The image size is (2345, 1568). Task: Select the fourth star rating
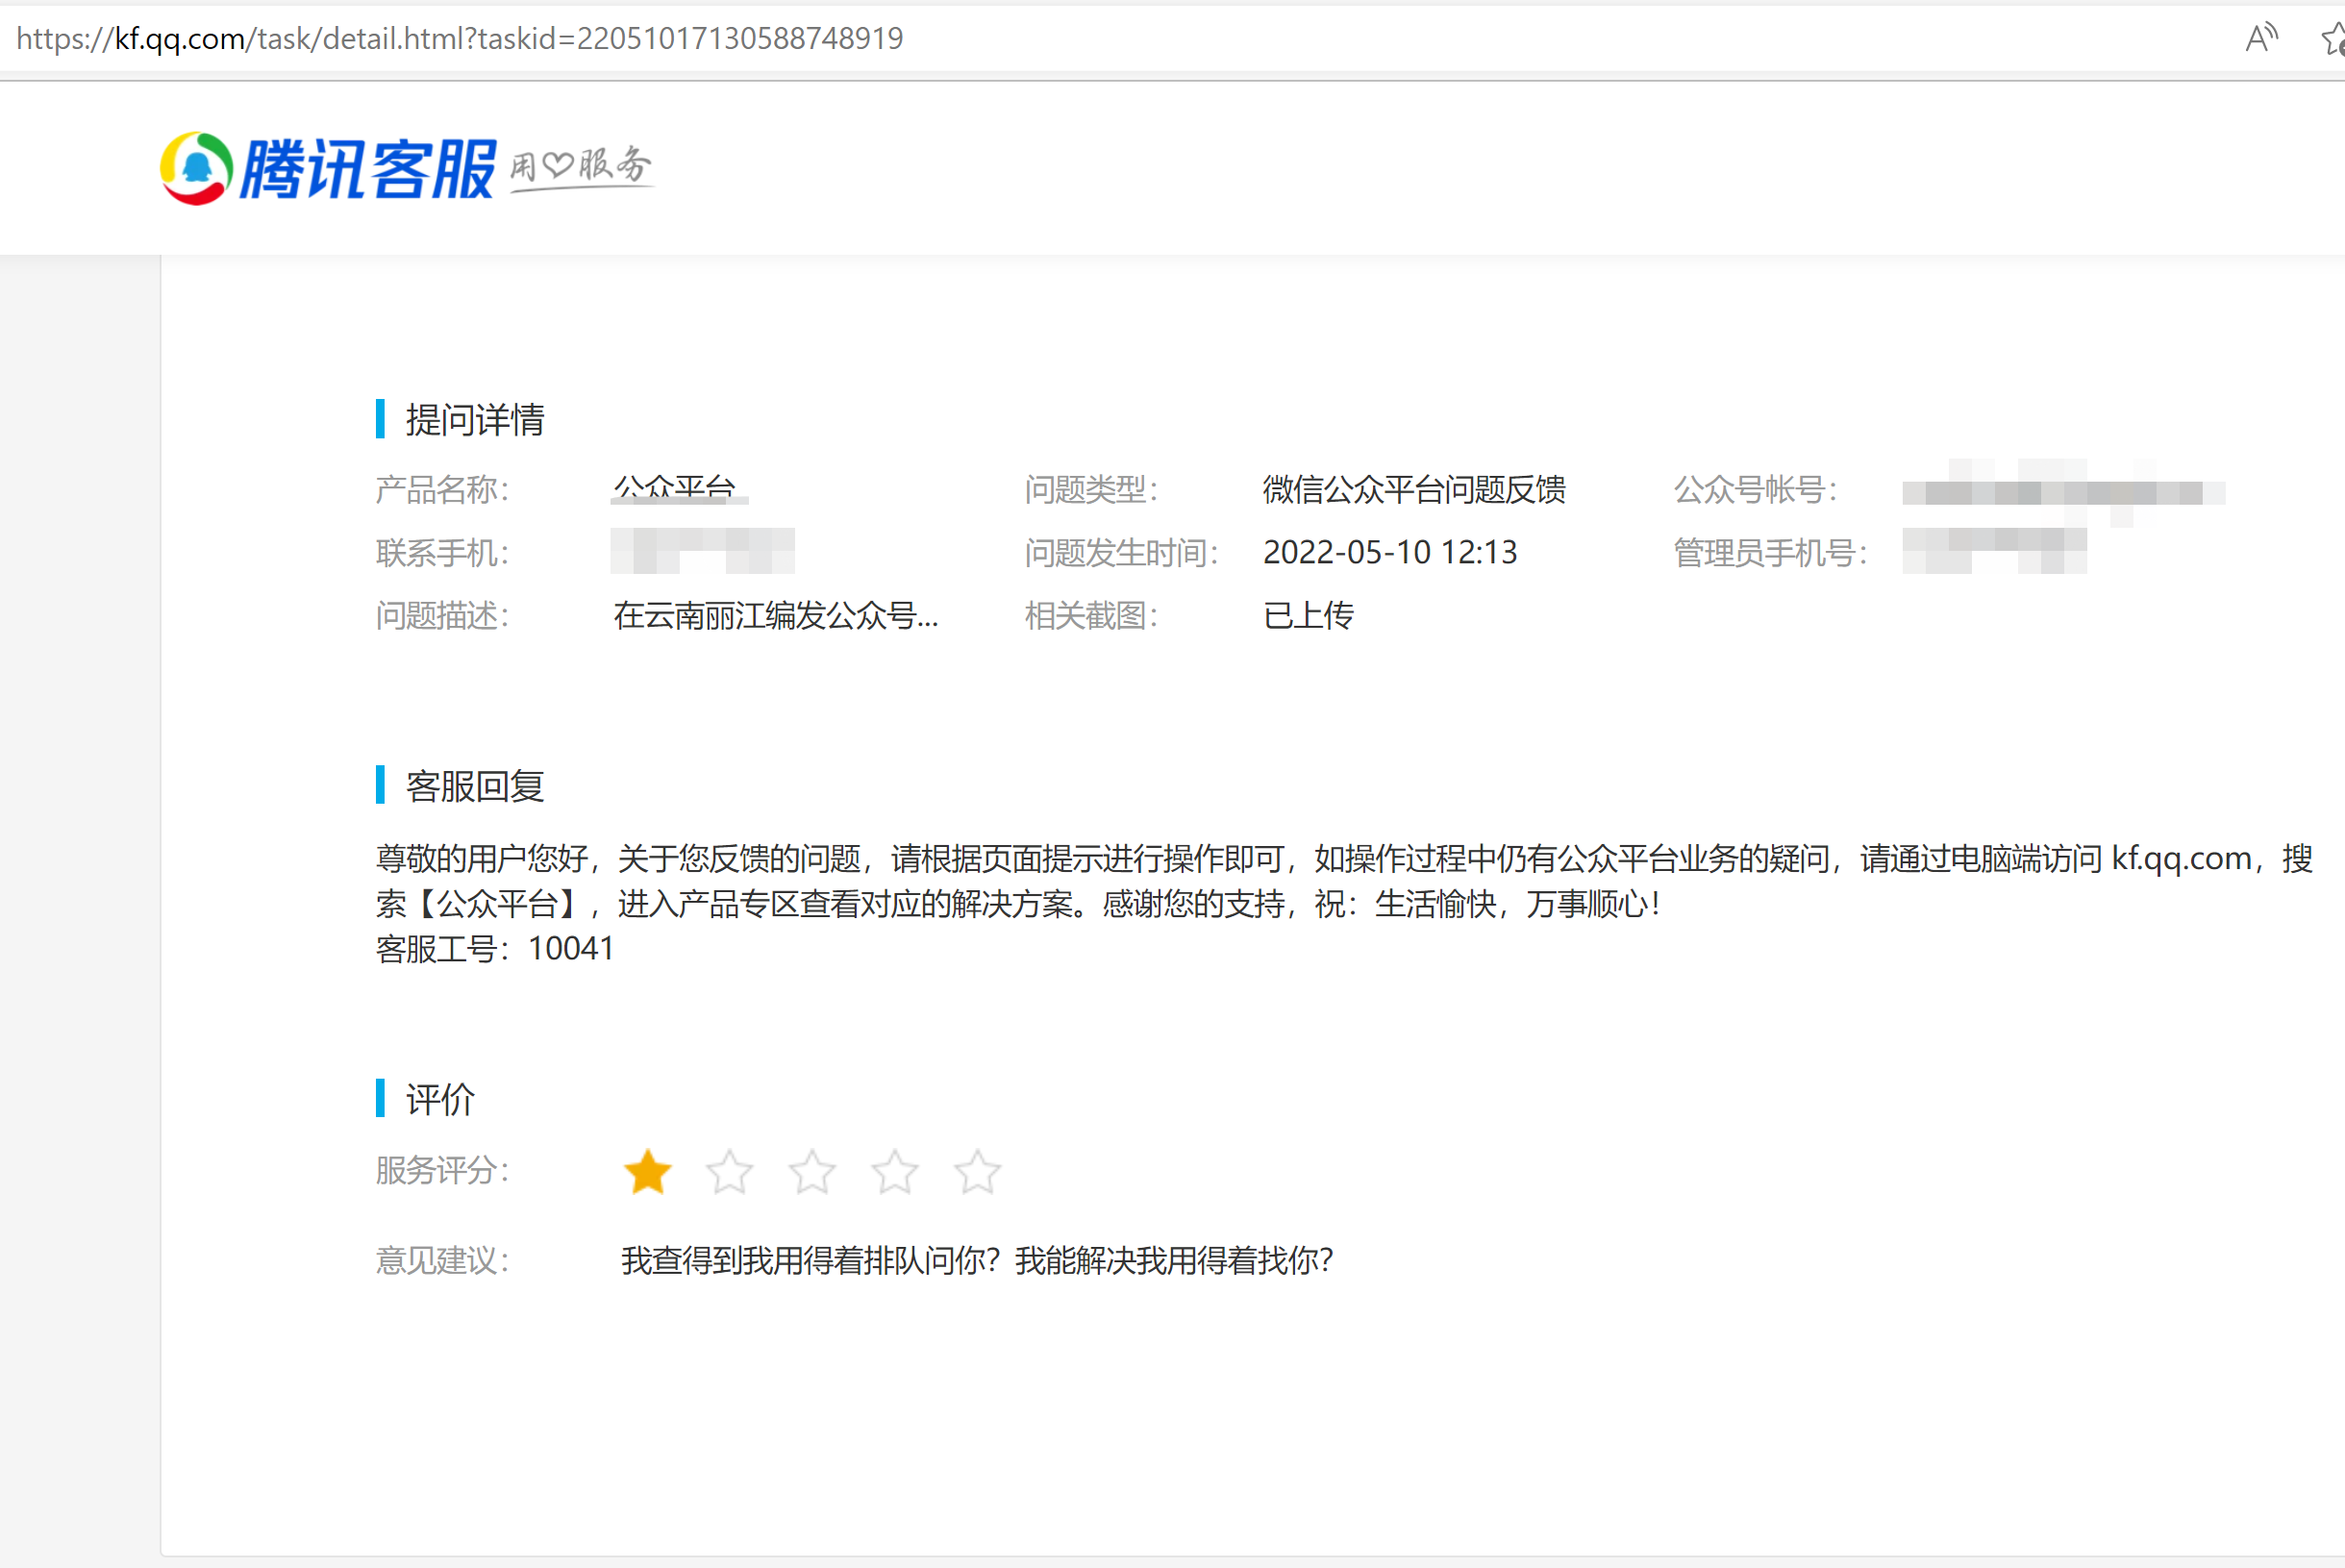tap(894, 1172)
